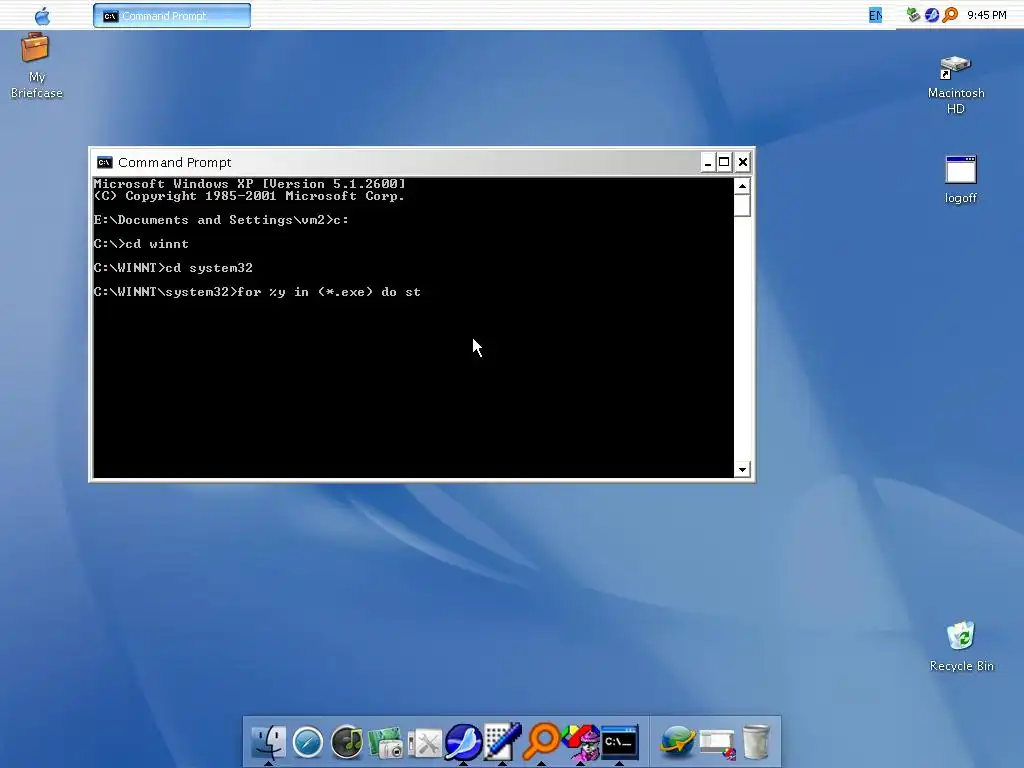
Task: Minimize the Command Prompt window
Action: click(707, 163)
